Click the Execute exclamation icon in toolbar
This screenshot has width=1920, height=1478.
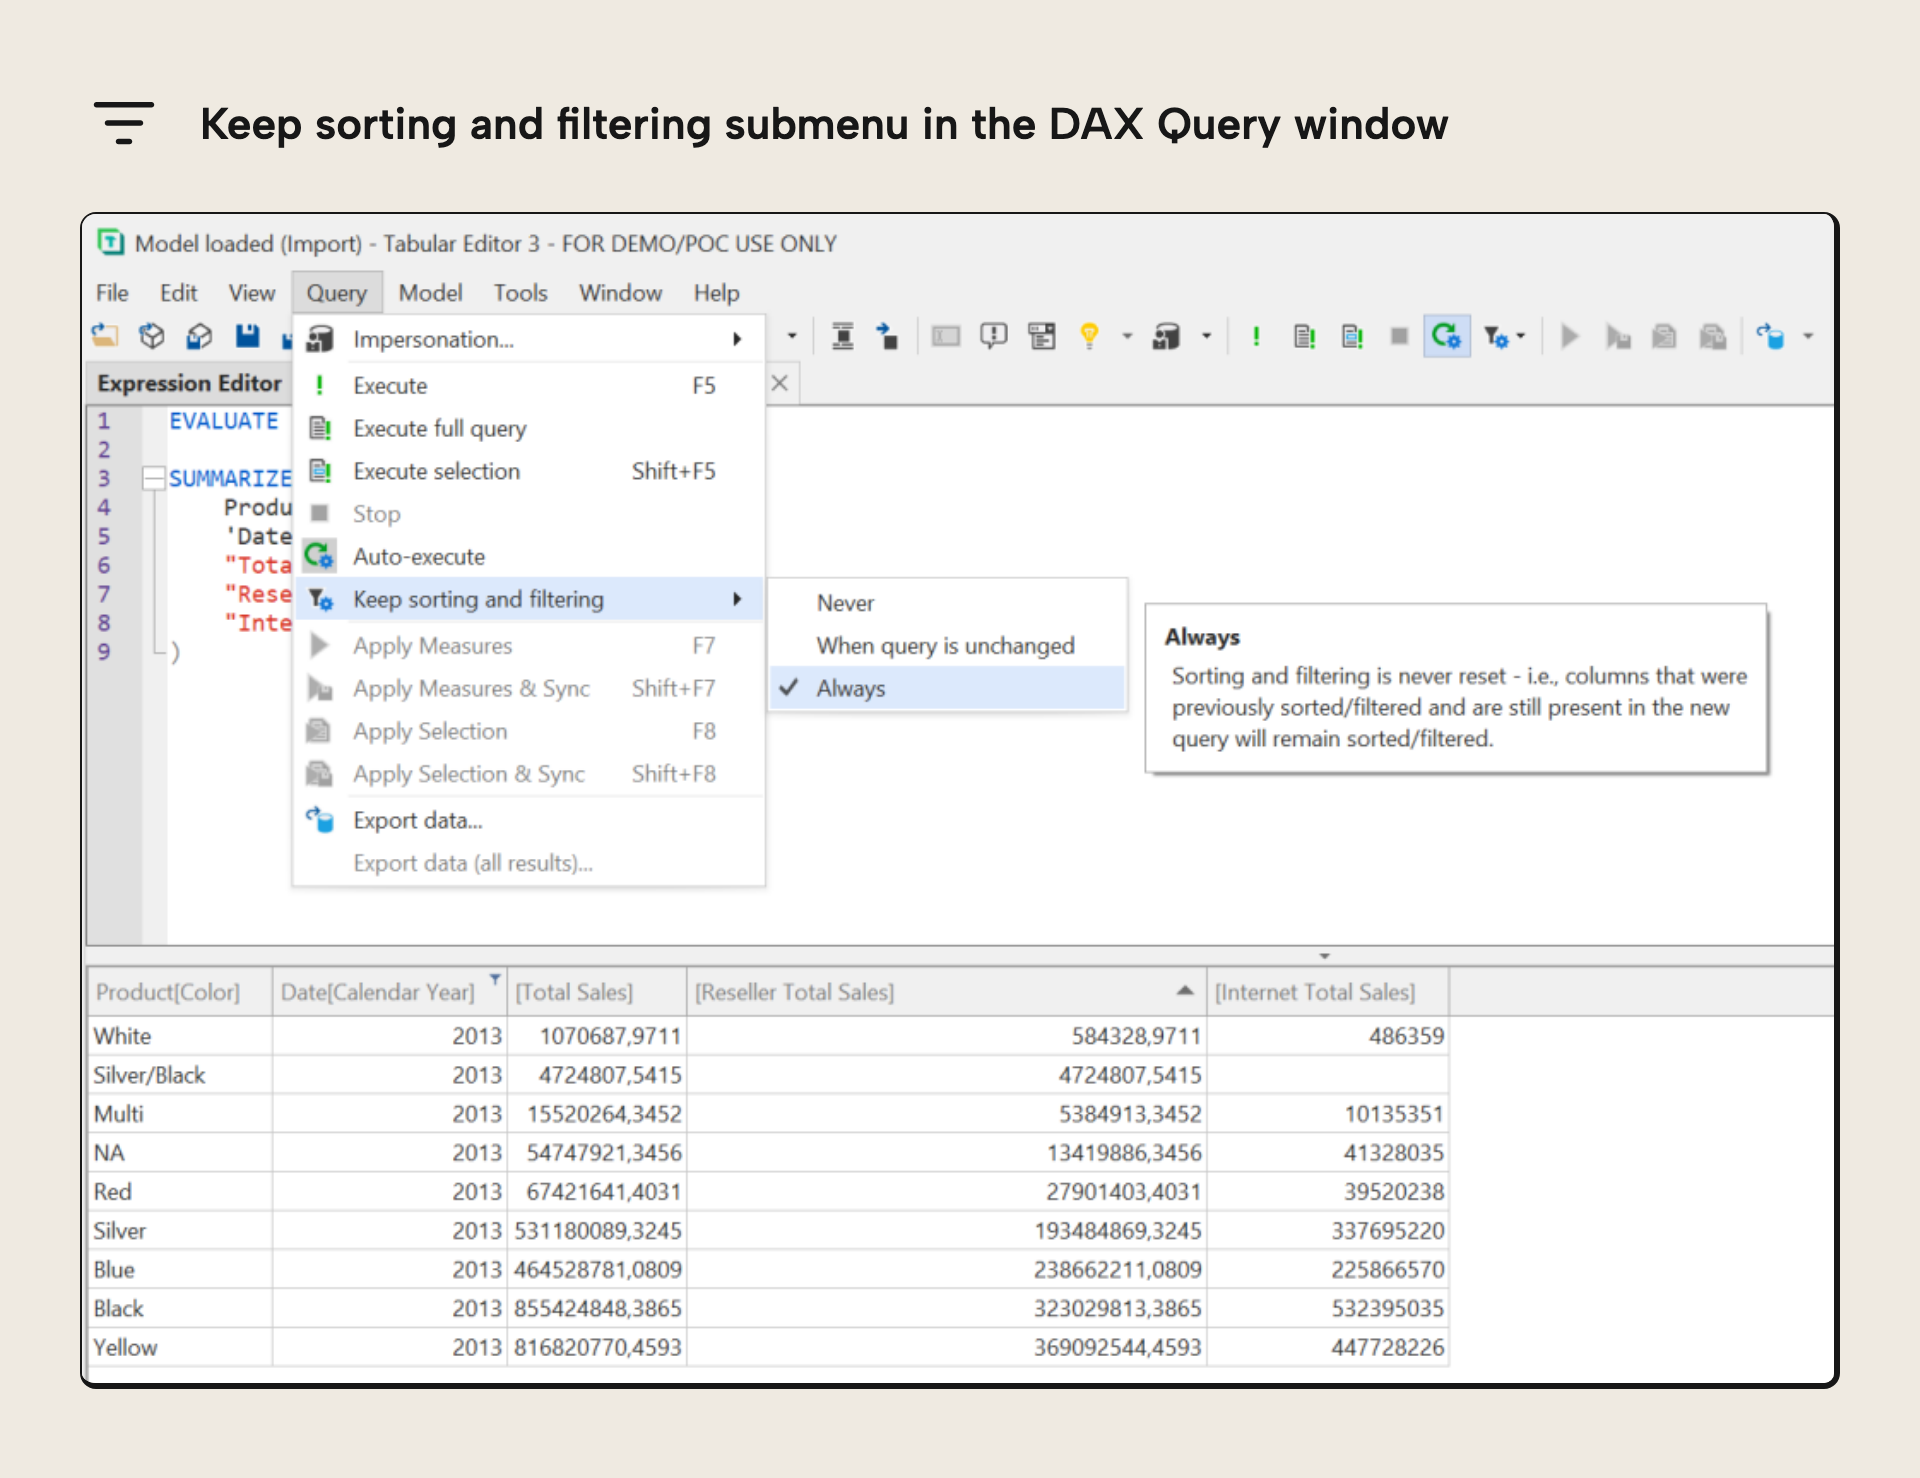coord(1256,337)
